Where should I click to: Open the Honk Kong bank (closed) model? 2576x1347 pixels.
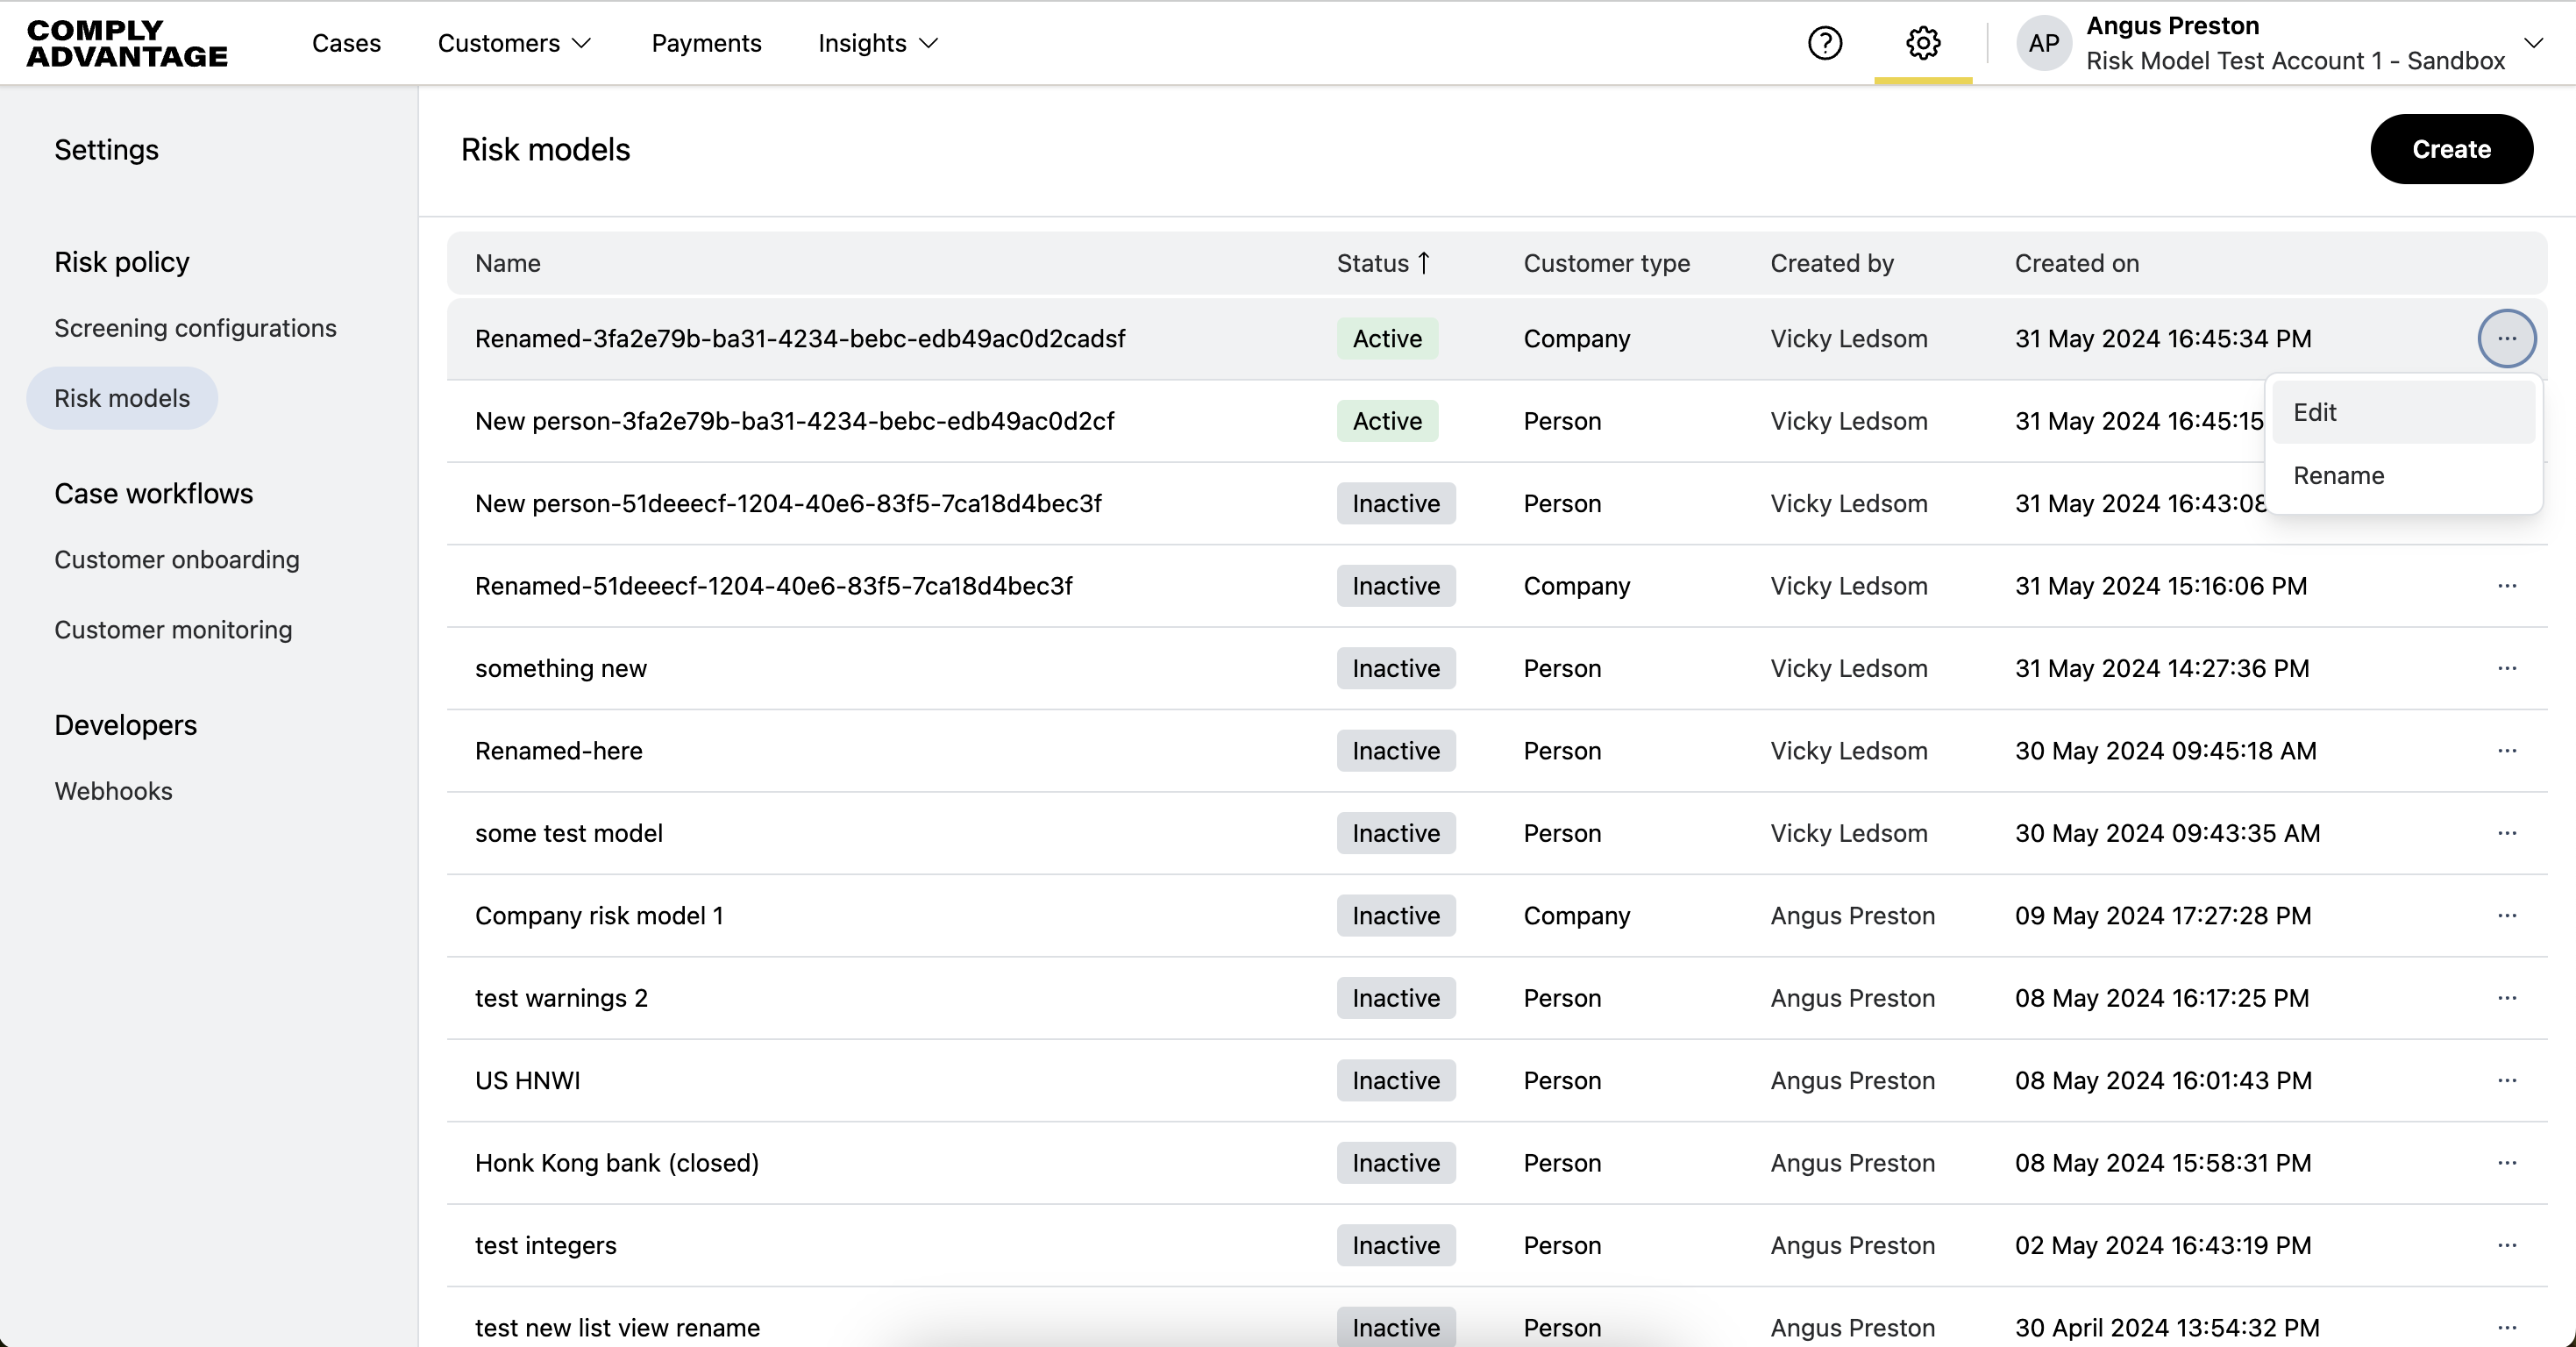click(616, 1163)
